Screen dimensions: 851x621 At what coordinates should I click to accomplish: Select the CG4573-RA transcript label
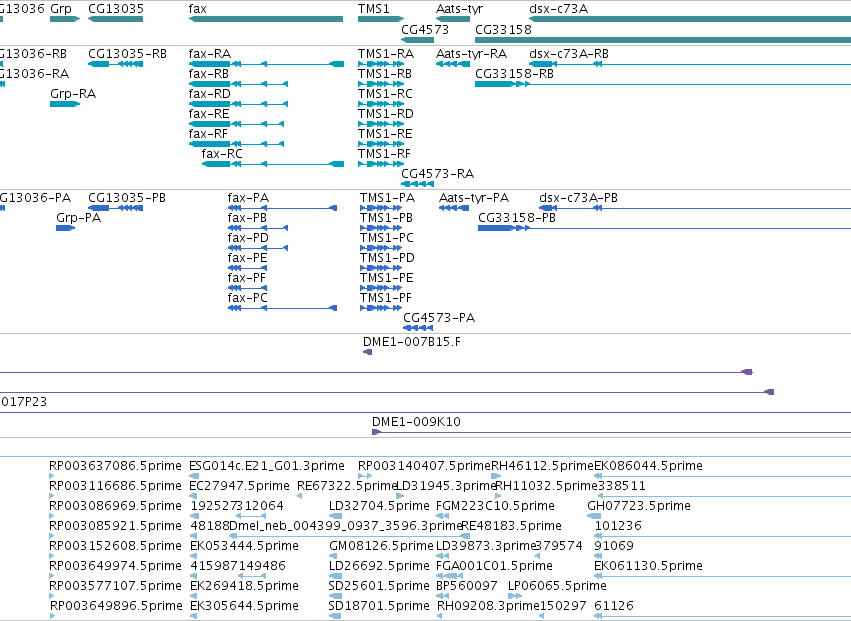tap(437, 174)
